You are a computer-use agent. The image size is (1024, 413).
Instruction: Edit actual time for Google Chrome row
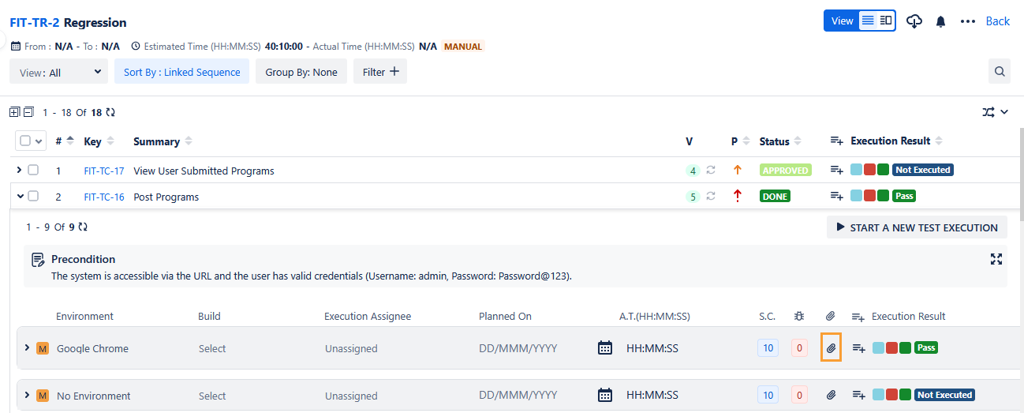[652, 348]
